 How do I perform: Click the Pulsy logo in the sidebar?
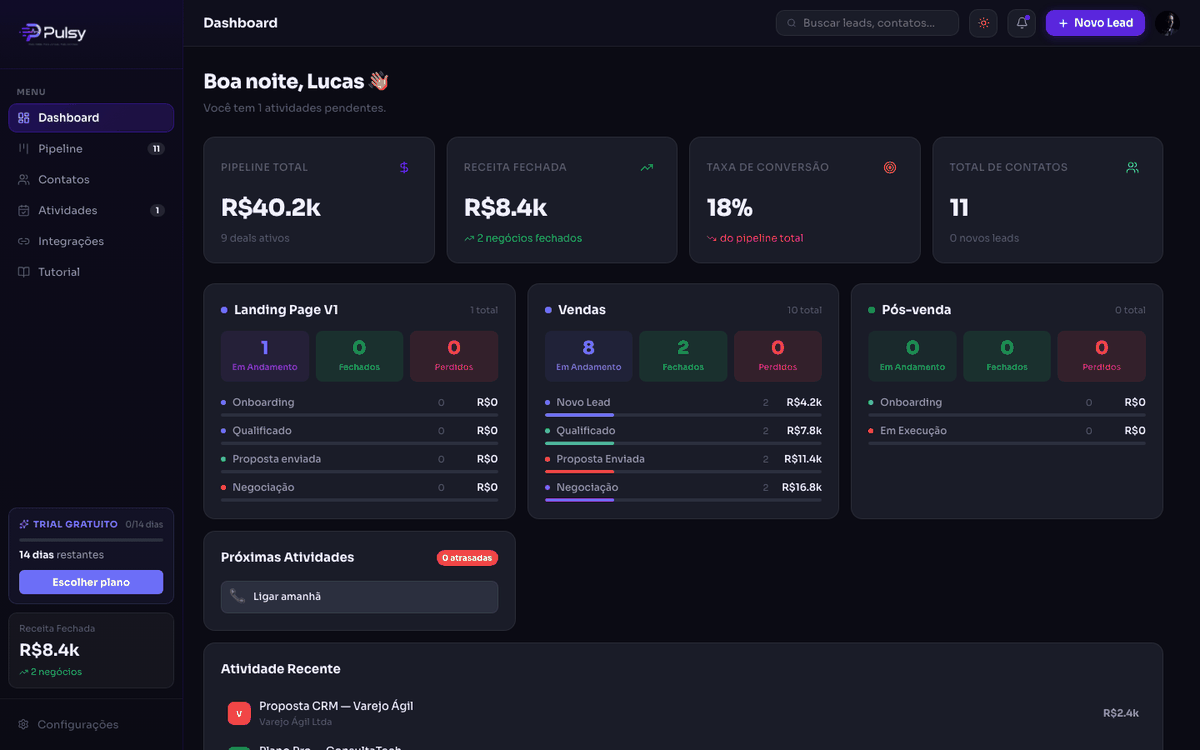point(52,33)
